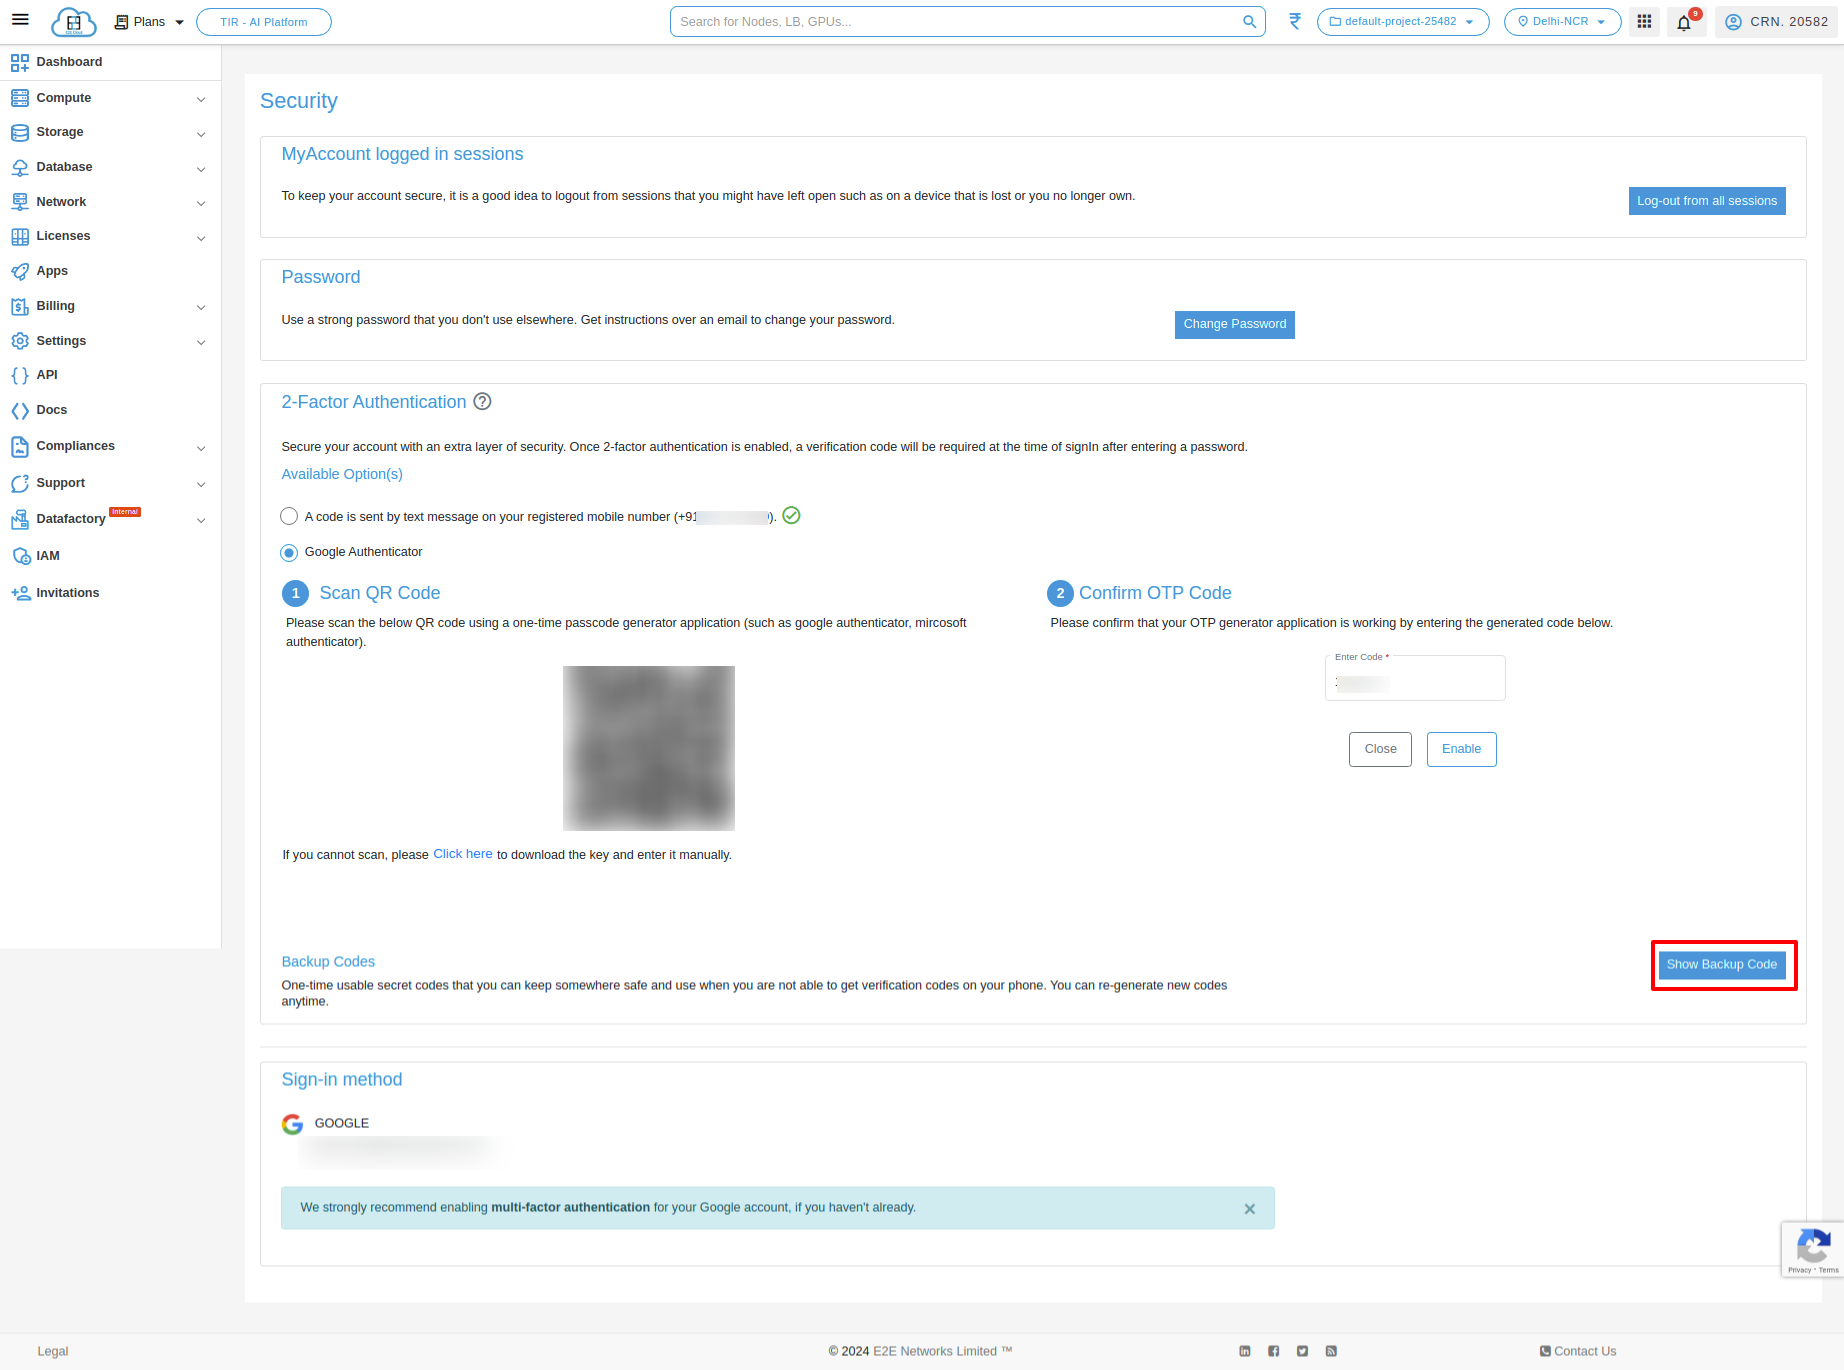Expand the Network section chevron
This screenshot has height=1370, width=1844.
(201, 203)
